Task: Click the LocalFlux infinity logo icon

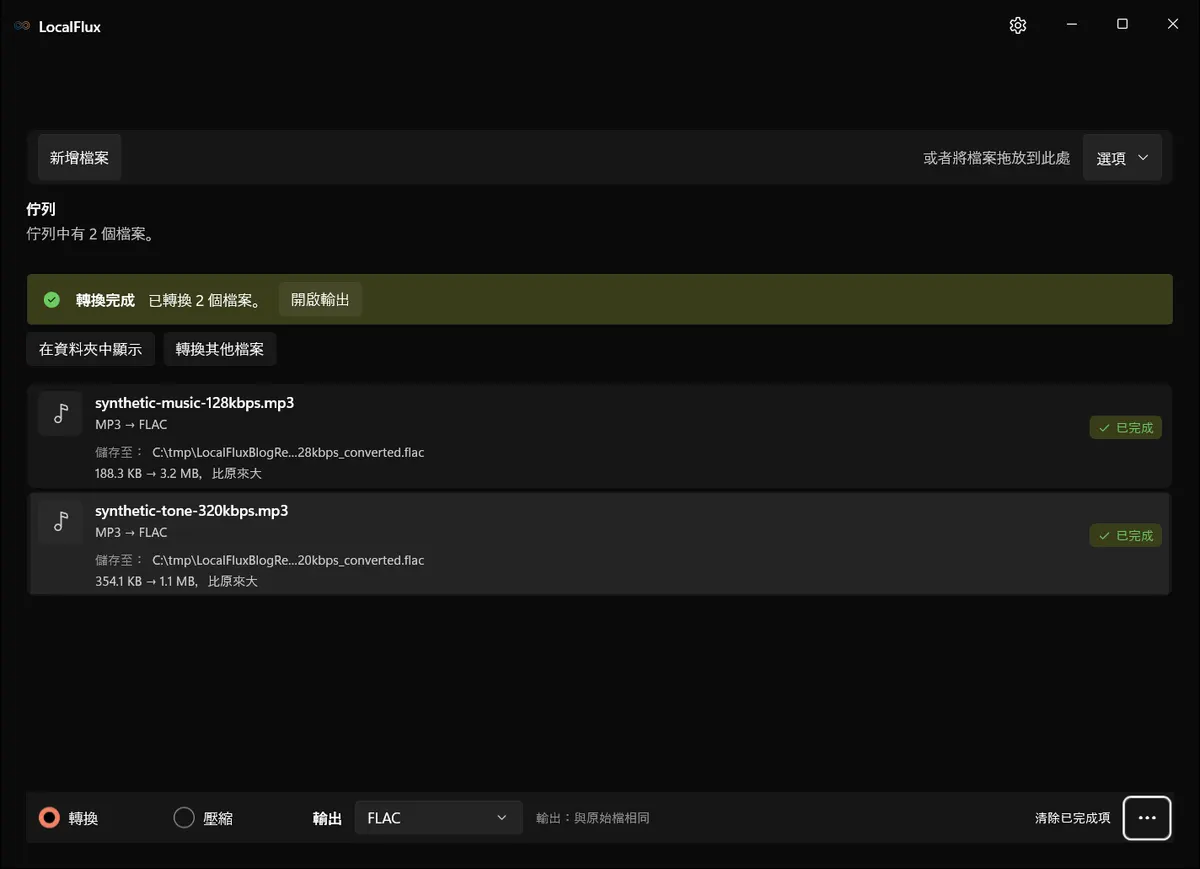Action: 22,27
